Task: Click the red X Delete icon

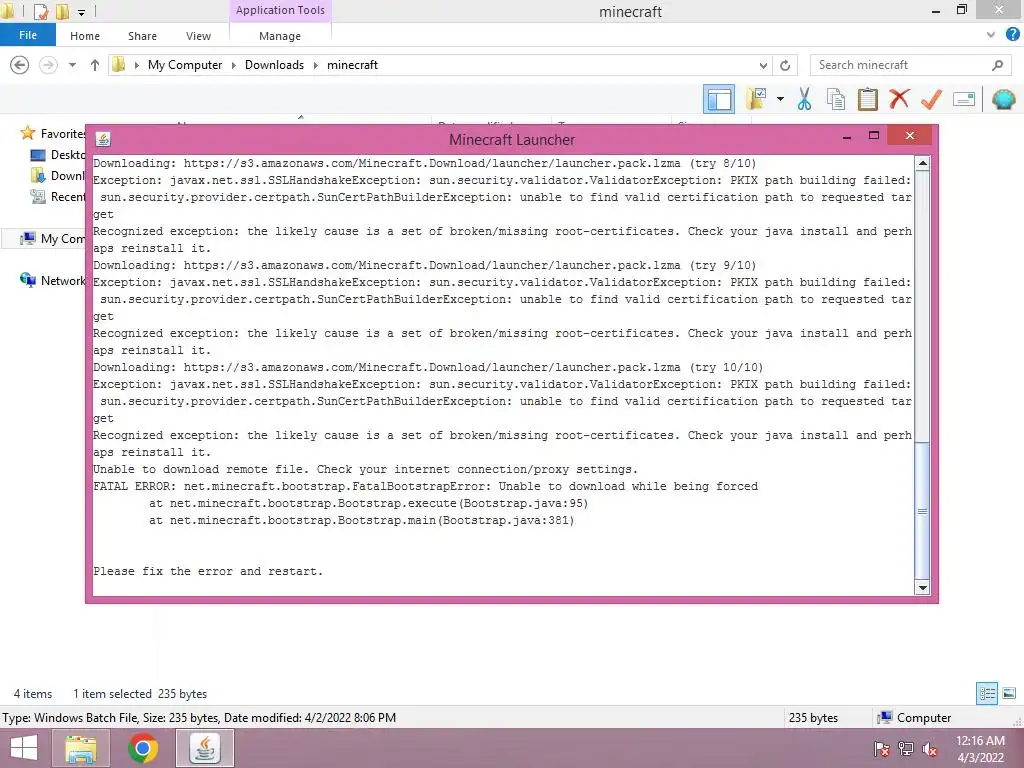Action: 899,99
